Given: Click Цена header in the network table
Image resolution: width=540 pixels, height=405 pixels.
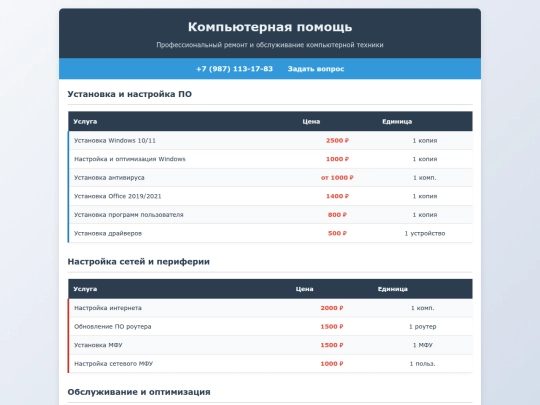Looking at the screenshot, I should pyautogui.click(x=304, y=289).
